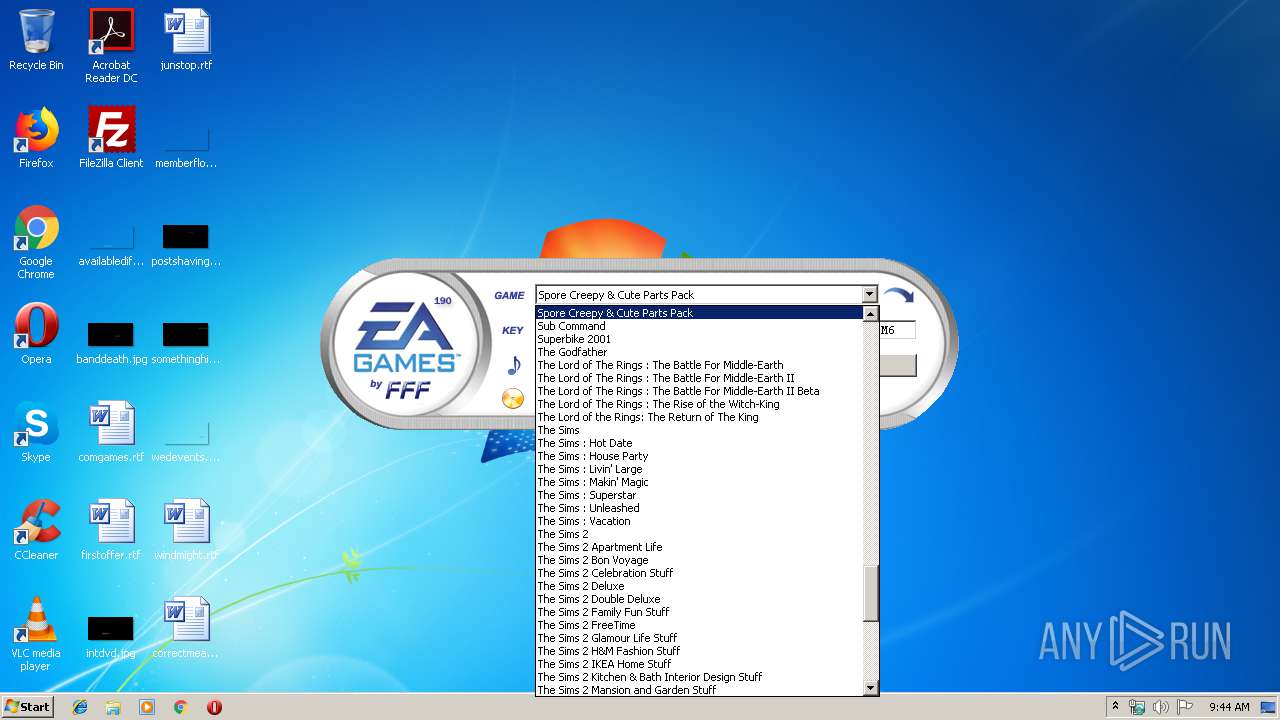Image resolution: width=1280 pixels, height=720 pixels.
Task: Select the firstoffer.rtf file icon
Action: [111, 530]
